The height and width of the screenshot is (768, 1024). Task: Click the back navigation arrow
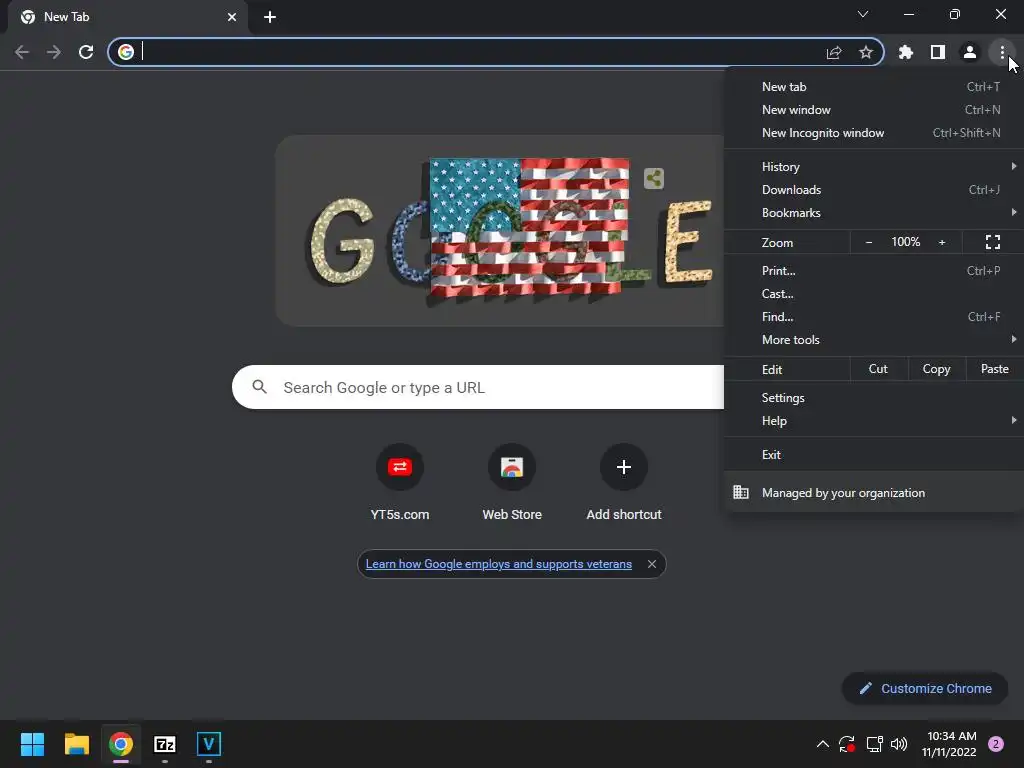(x=22, y=52)
